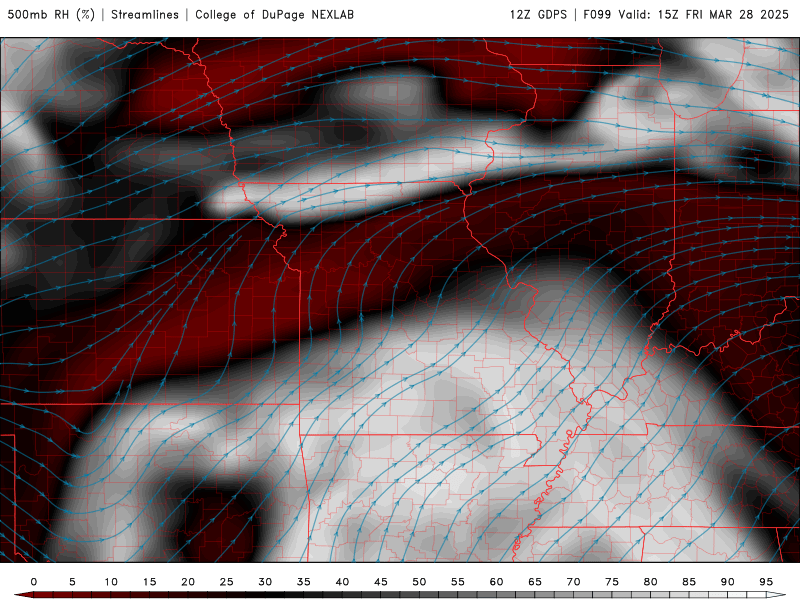Click the colorbar label "30"
Image resolution: width=800 pixels, height=600 pixels.
click(x=265, y=582)
